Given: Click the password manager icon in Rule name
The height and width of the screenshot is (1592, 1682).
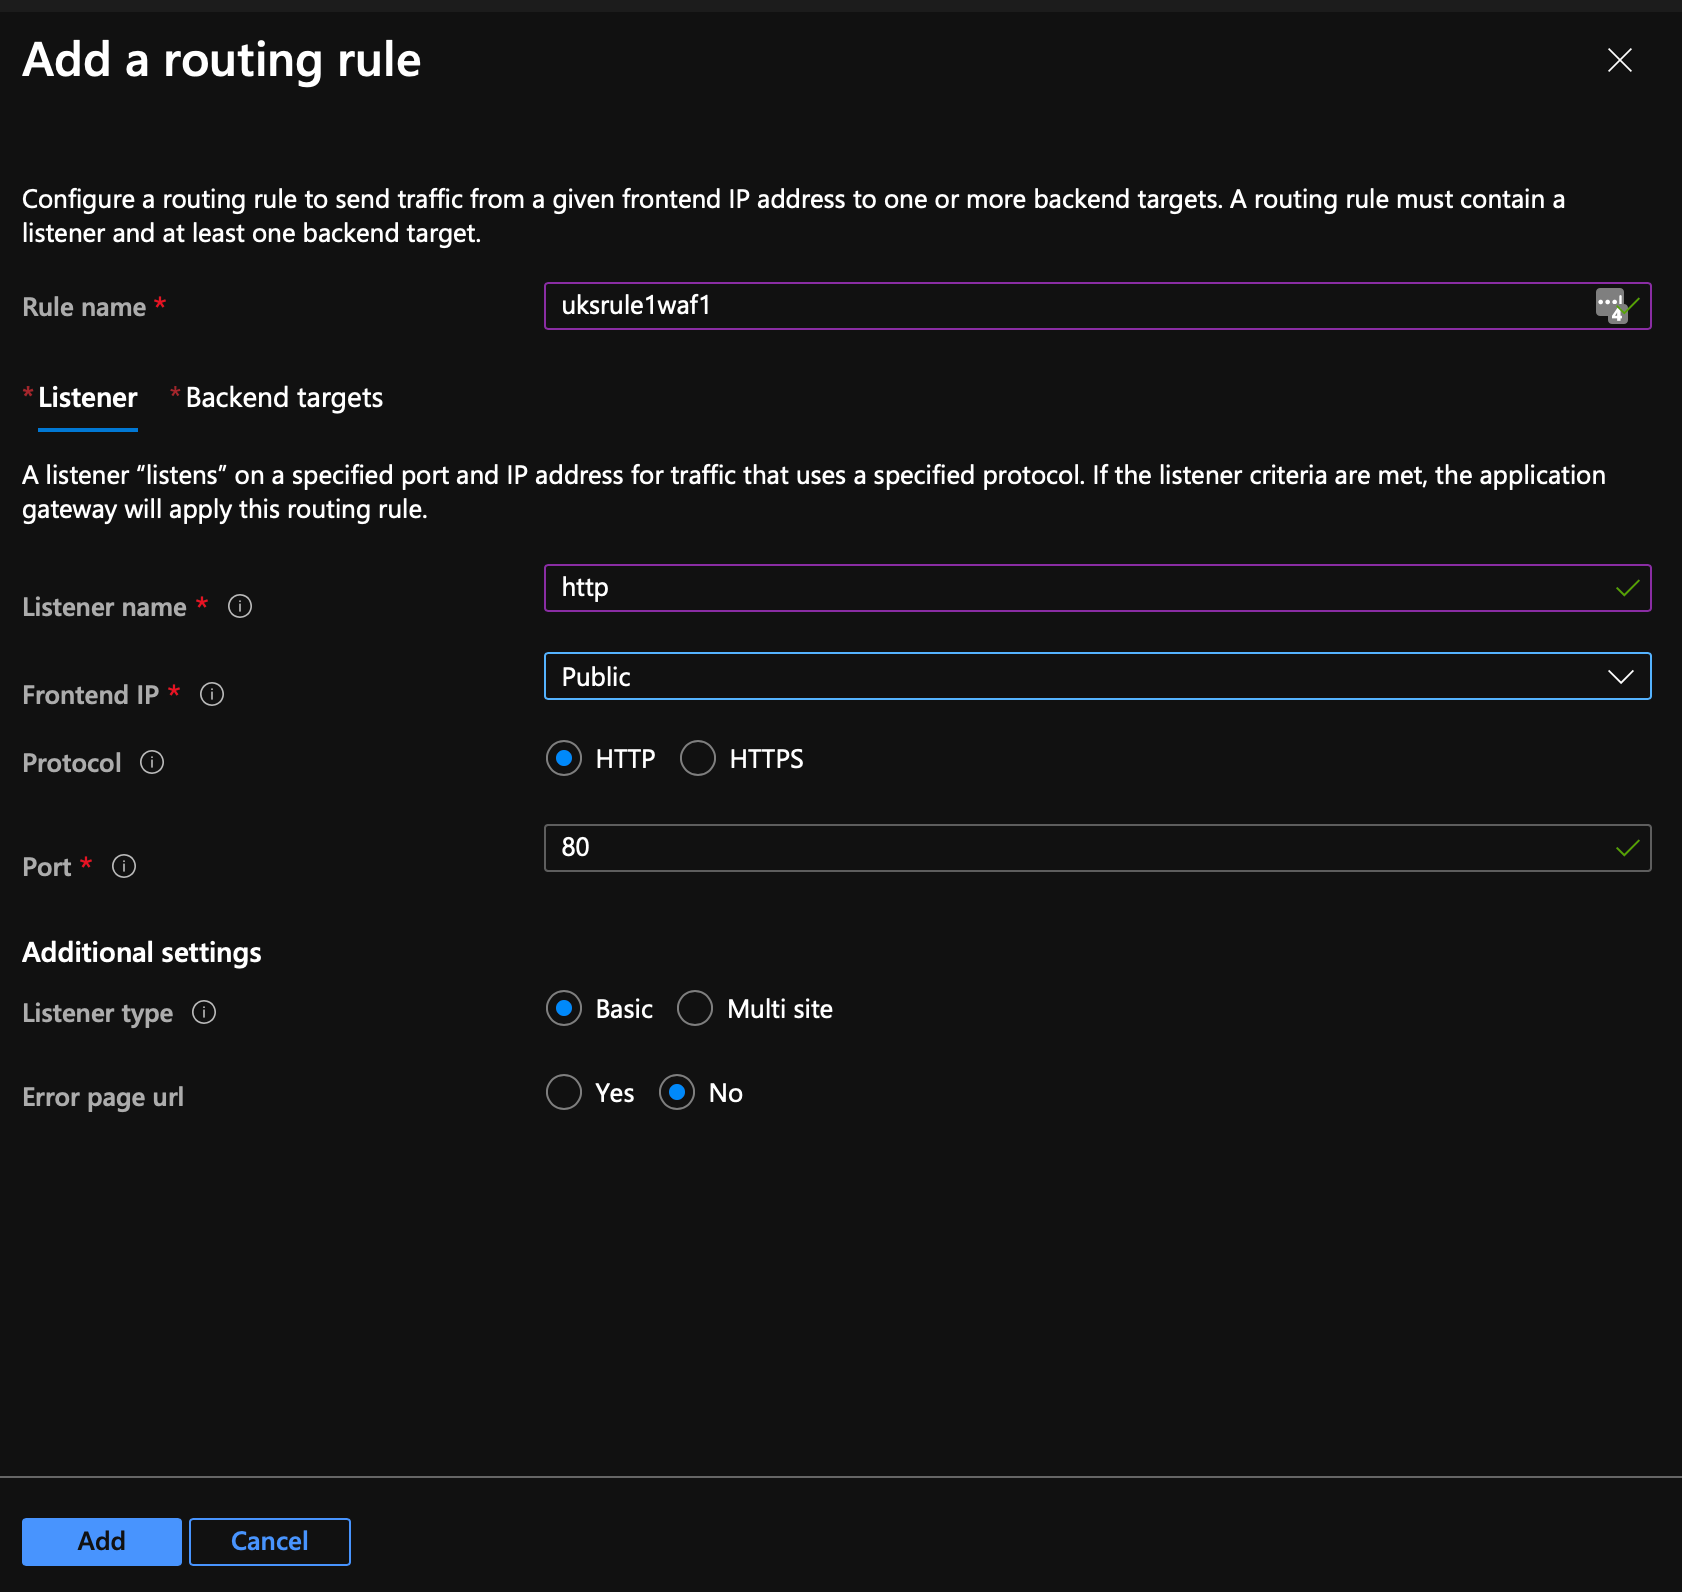Looking at the screenshot, I should click(x=1610, y=305).
